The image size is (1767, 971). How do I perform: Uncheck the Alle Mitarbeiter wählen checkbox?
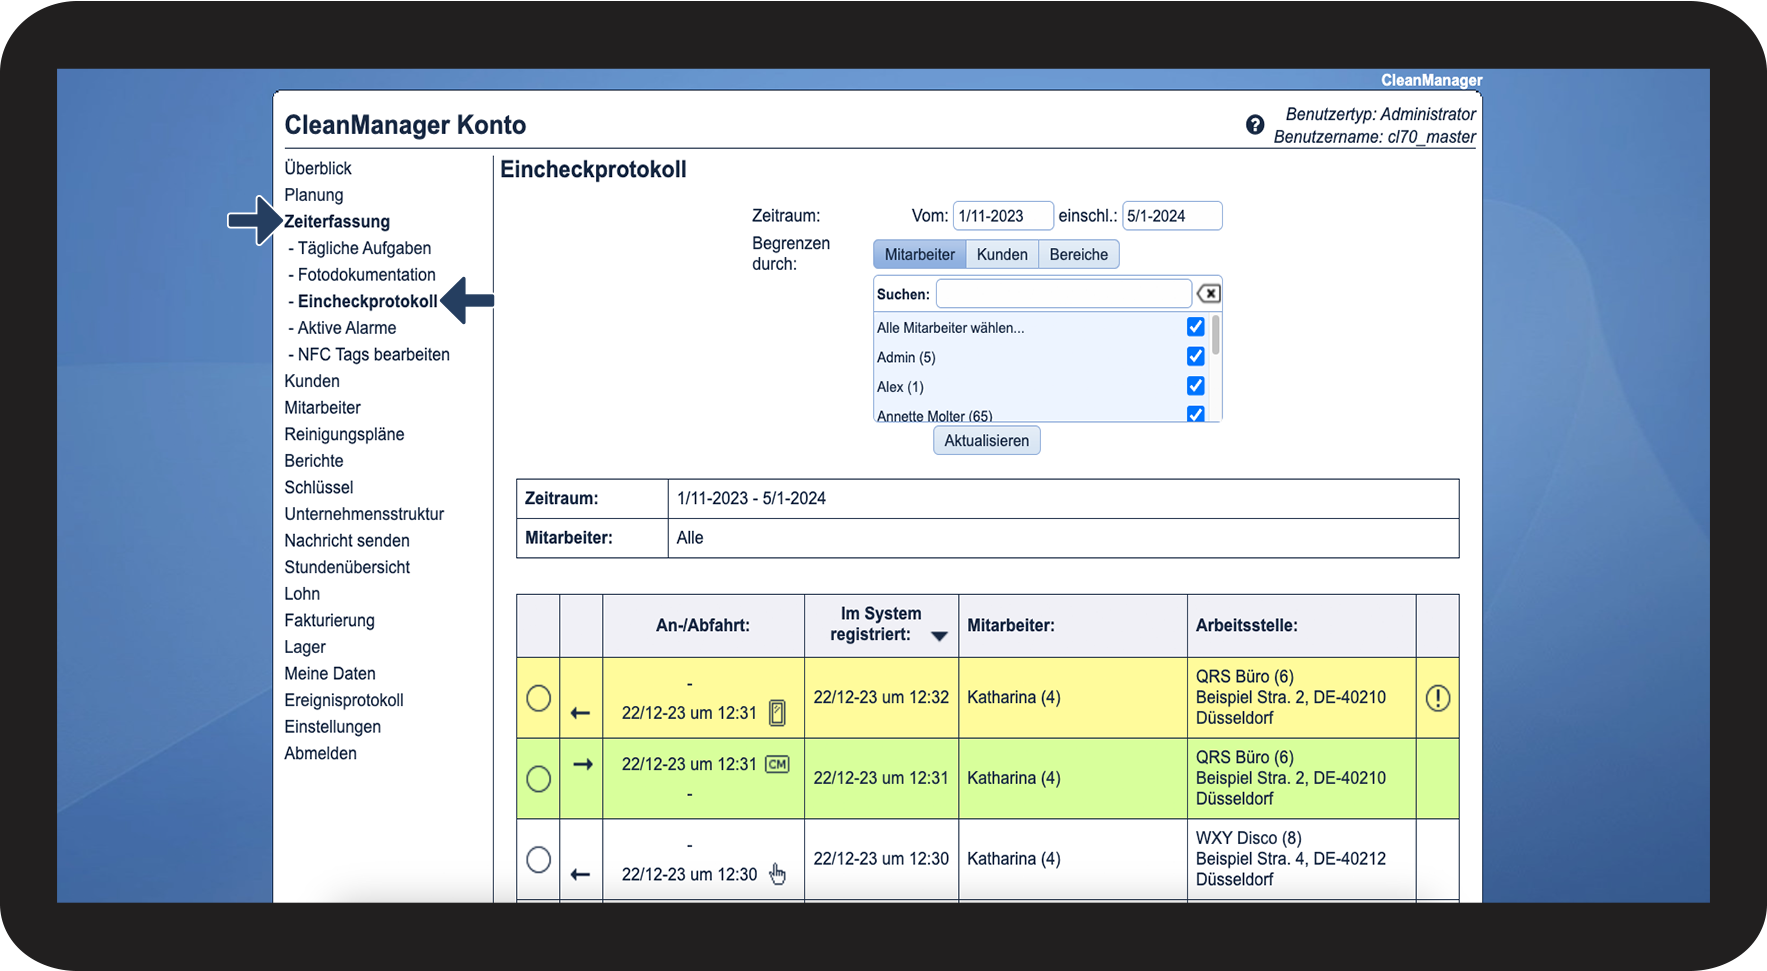[1195, 327]
